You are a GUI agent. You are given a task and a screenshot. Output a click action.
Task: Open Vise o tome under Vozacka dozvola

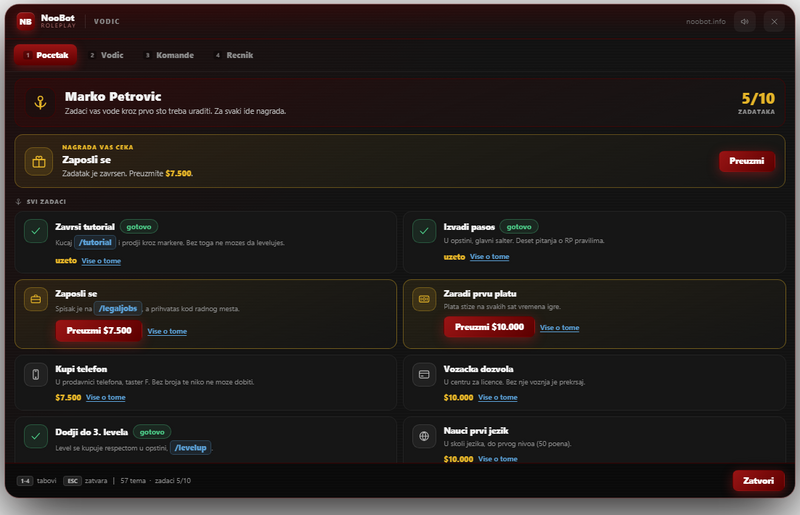click(x=497, y=398)
